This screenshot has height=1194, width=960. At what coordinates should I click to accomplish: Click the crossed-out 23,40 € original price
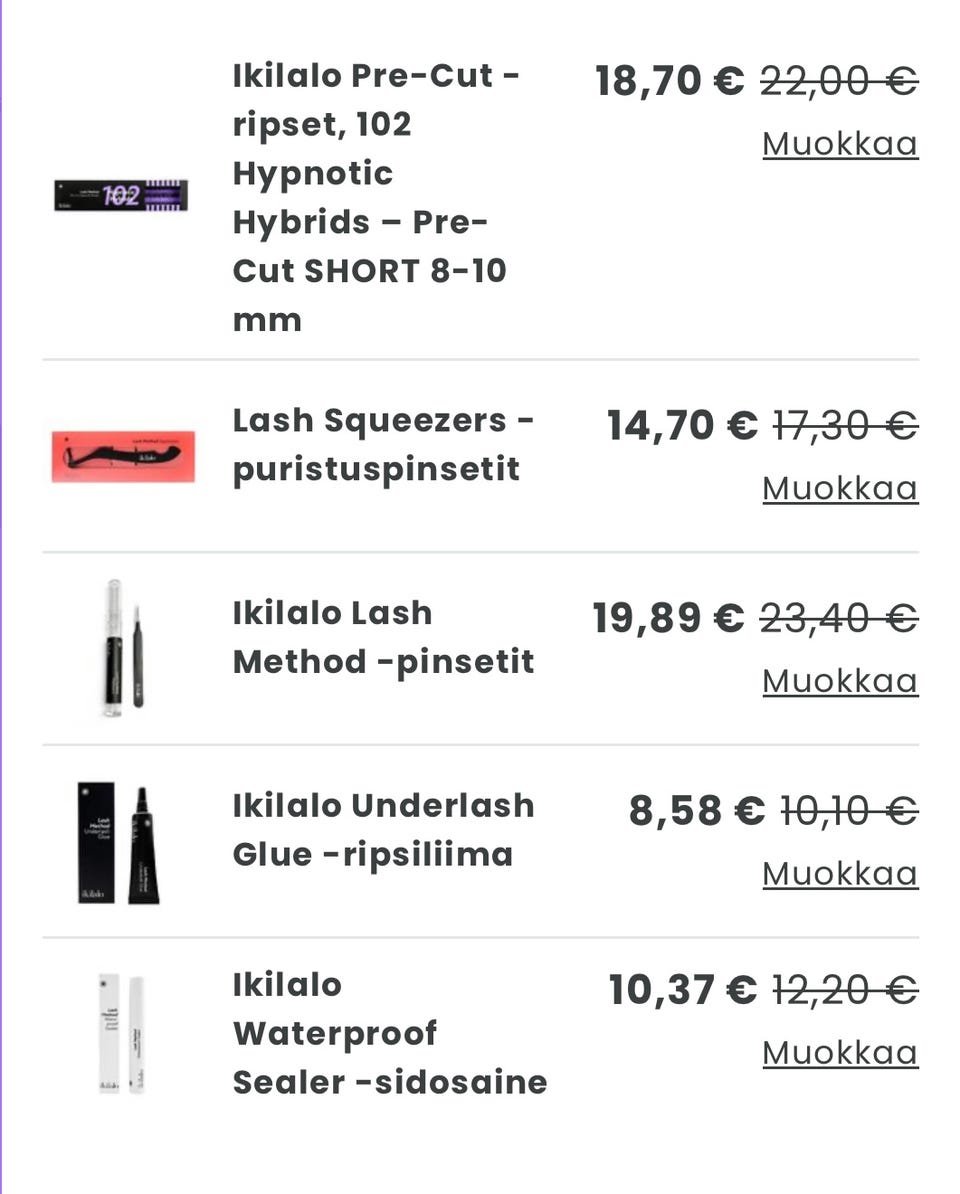(838, 618)
